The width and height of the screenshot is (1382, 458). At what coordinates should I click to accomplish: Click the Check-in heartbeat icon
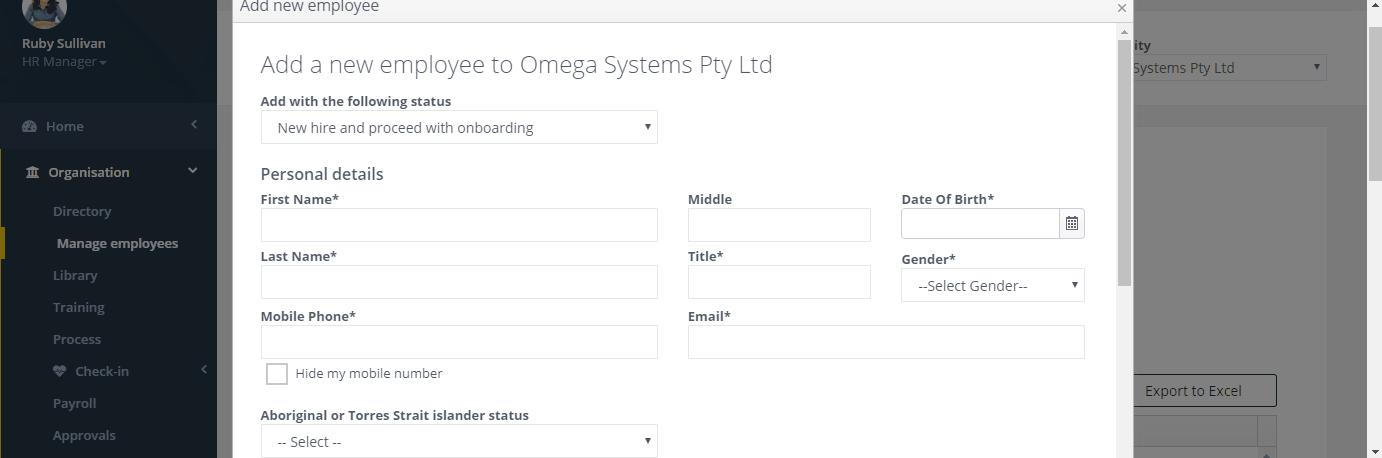click(x=58, y=372)
